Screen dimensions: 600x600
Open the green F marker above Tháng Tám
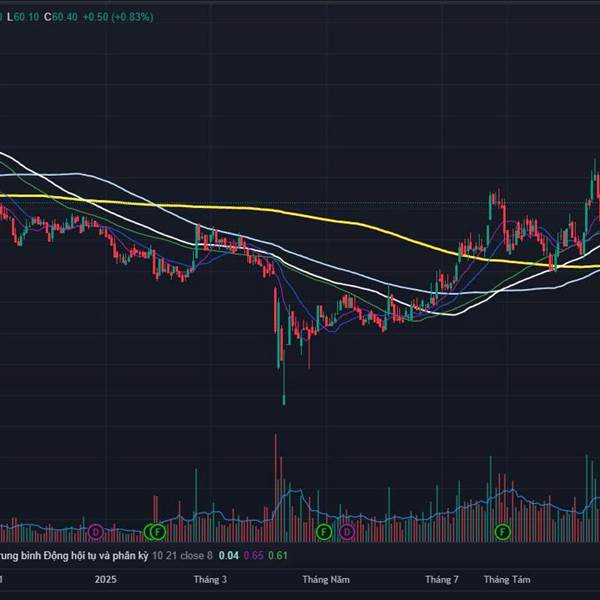[503, 532]
